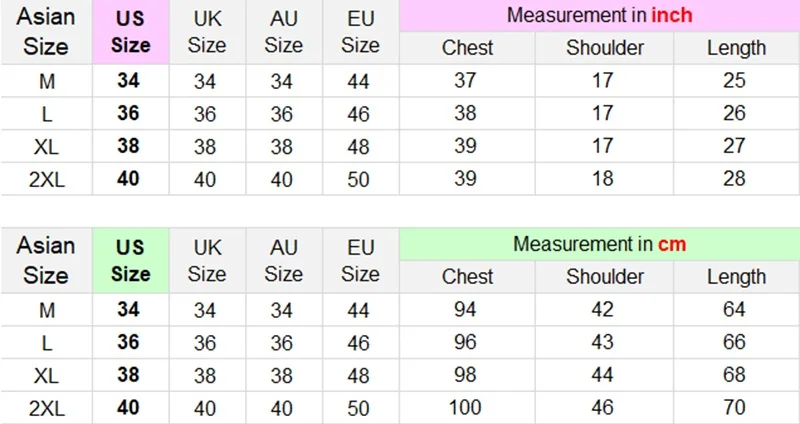Click Chest column header in inch table

click(466, 48)
